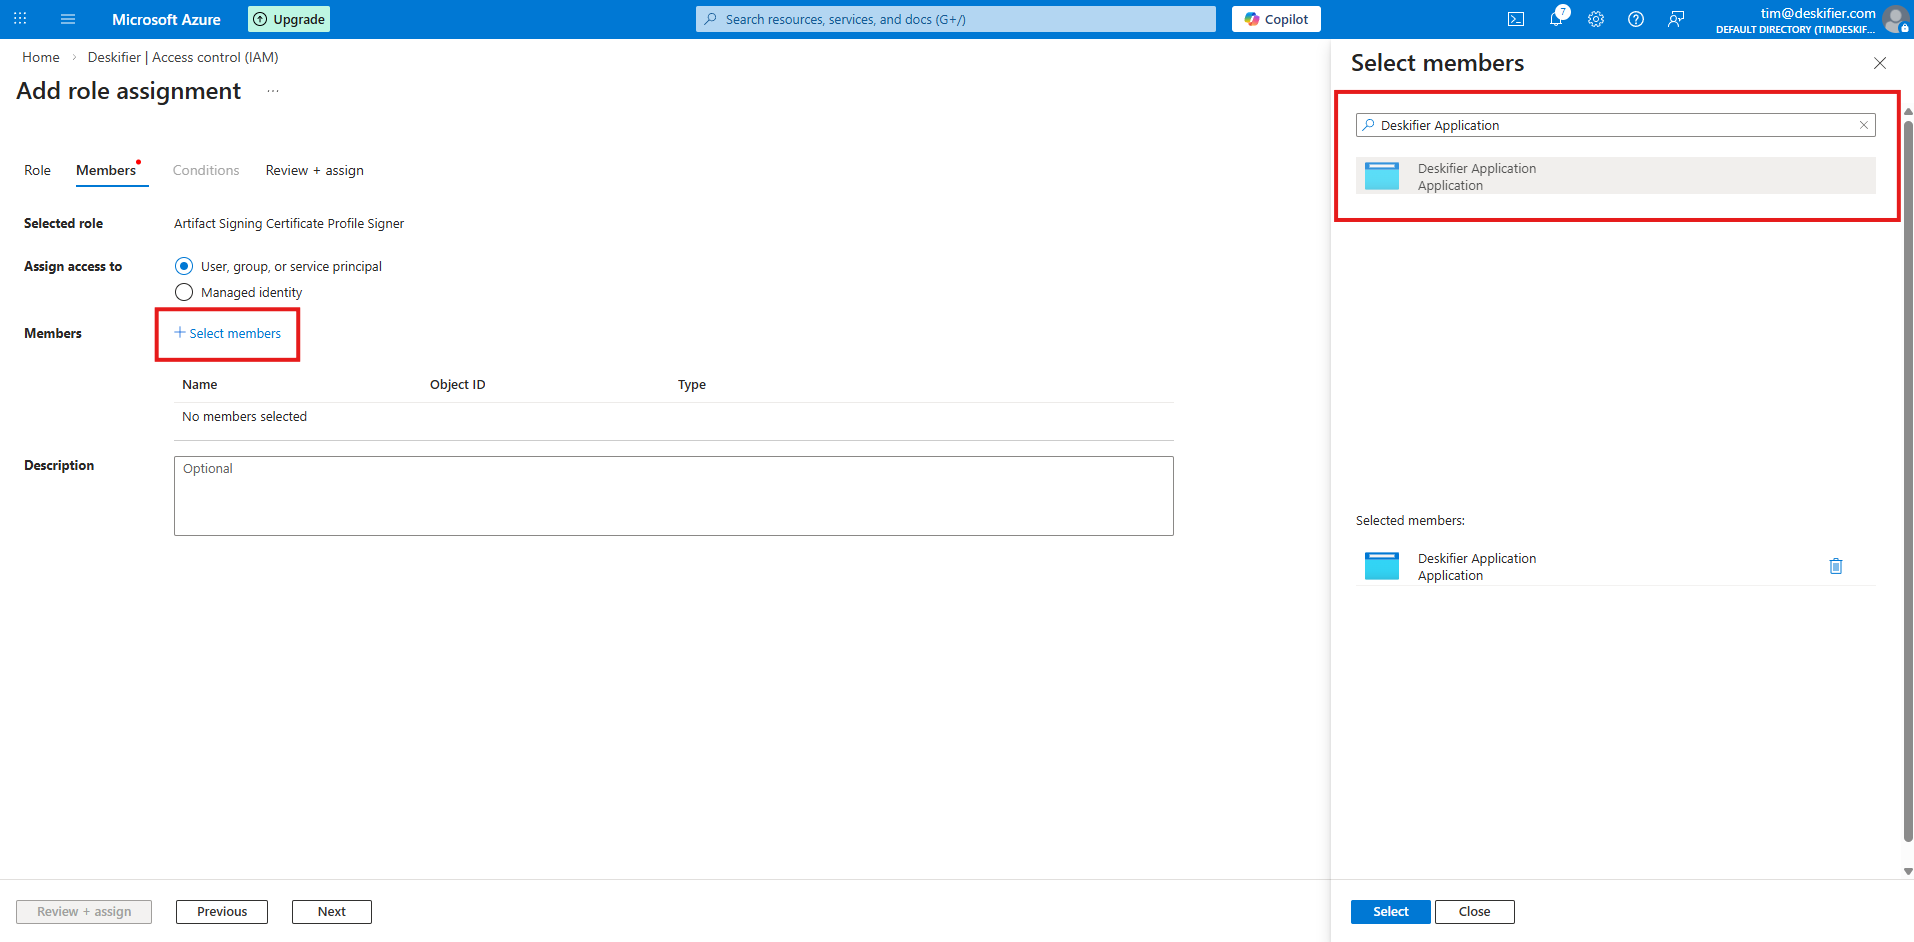Click the Deskifier Application result icon
The image size is (1914, 942).
click(x=1382, y=176)
